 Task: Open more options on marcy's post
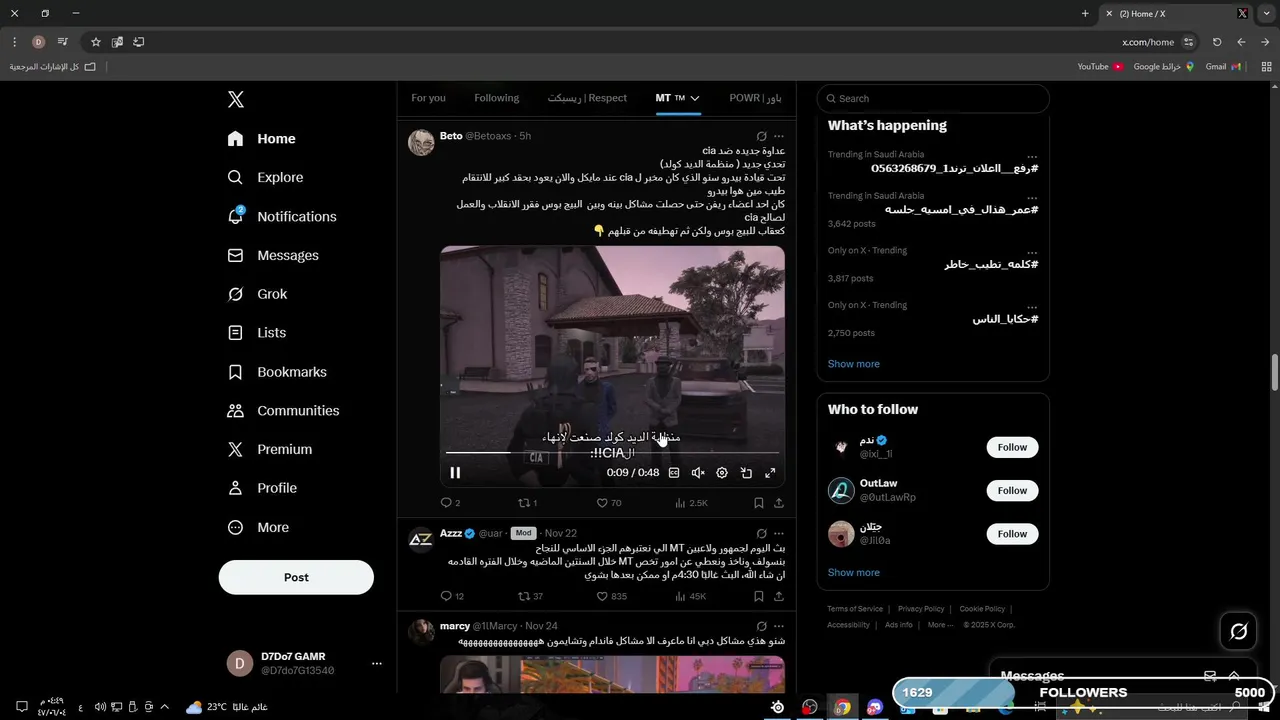click(x=779, y=626)
